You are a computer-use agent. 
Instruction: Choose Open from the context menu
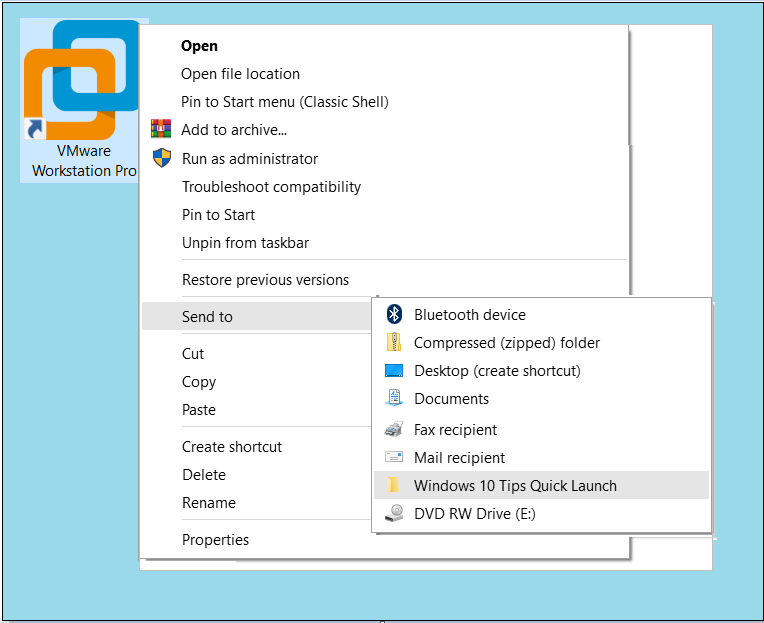[x=384, y=46]
